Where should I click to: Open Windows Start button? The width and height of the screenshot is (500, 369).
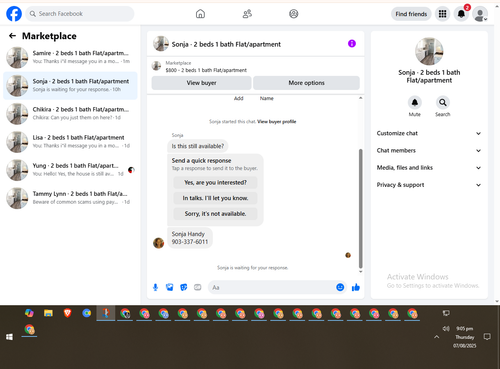click(9, 337)
